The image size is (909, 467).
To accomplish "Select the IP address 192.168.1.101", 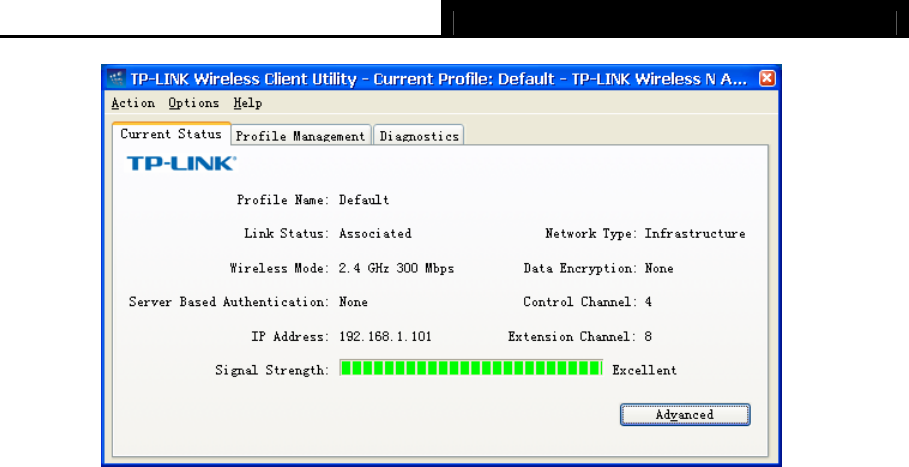I will coord(385,337).
